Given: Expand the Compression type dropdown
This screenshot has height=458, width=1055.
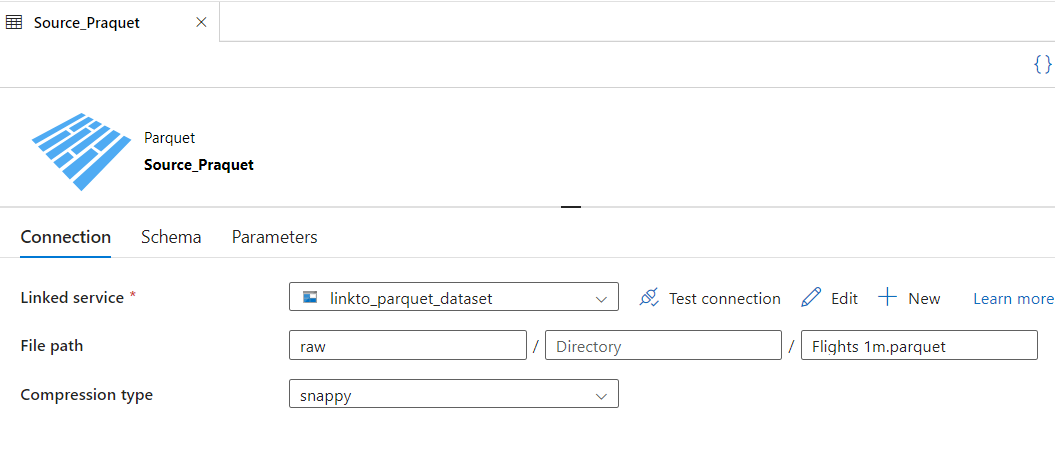Looking at the screenshot, I should point(453,394).
